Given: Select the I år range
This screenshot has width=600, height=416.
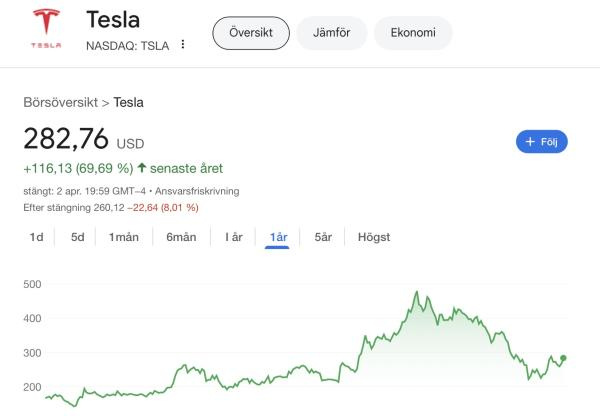Looking at the screenshot, I should [234, 237].
